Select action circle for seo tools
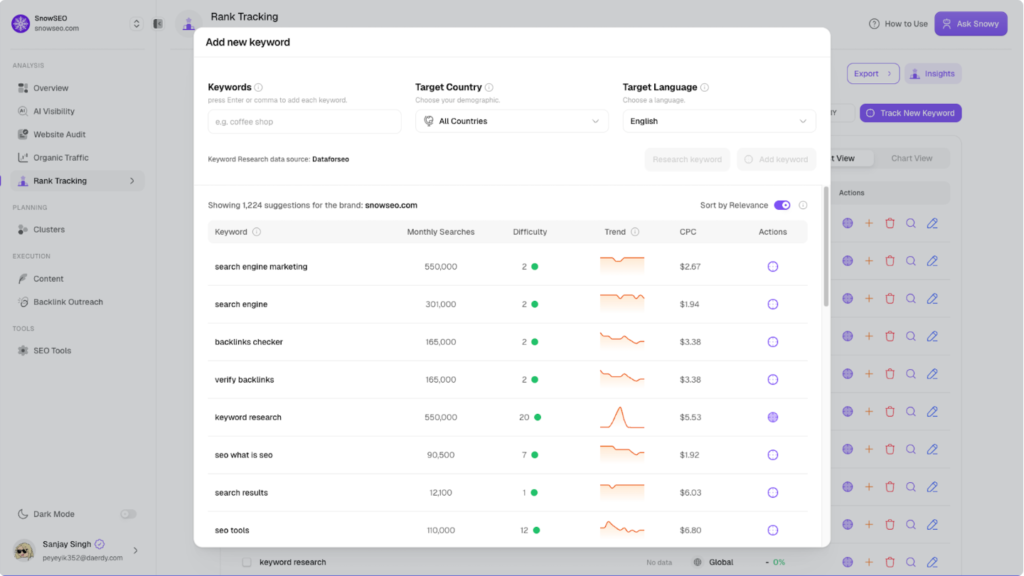 pos(773,530)
